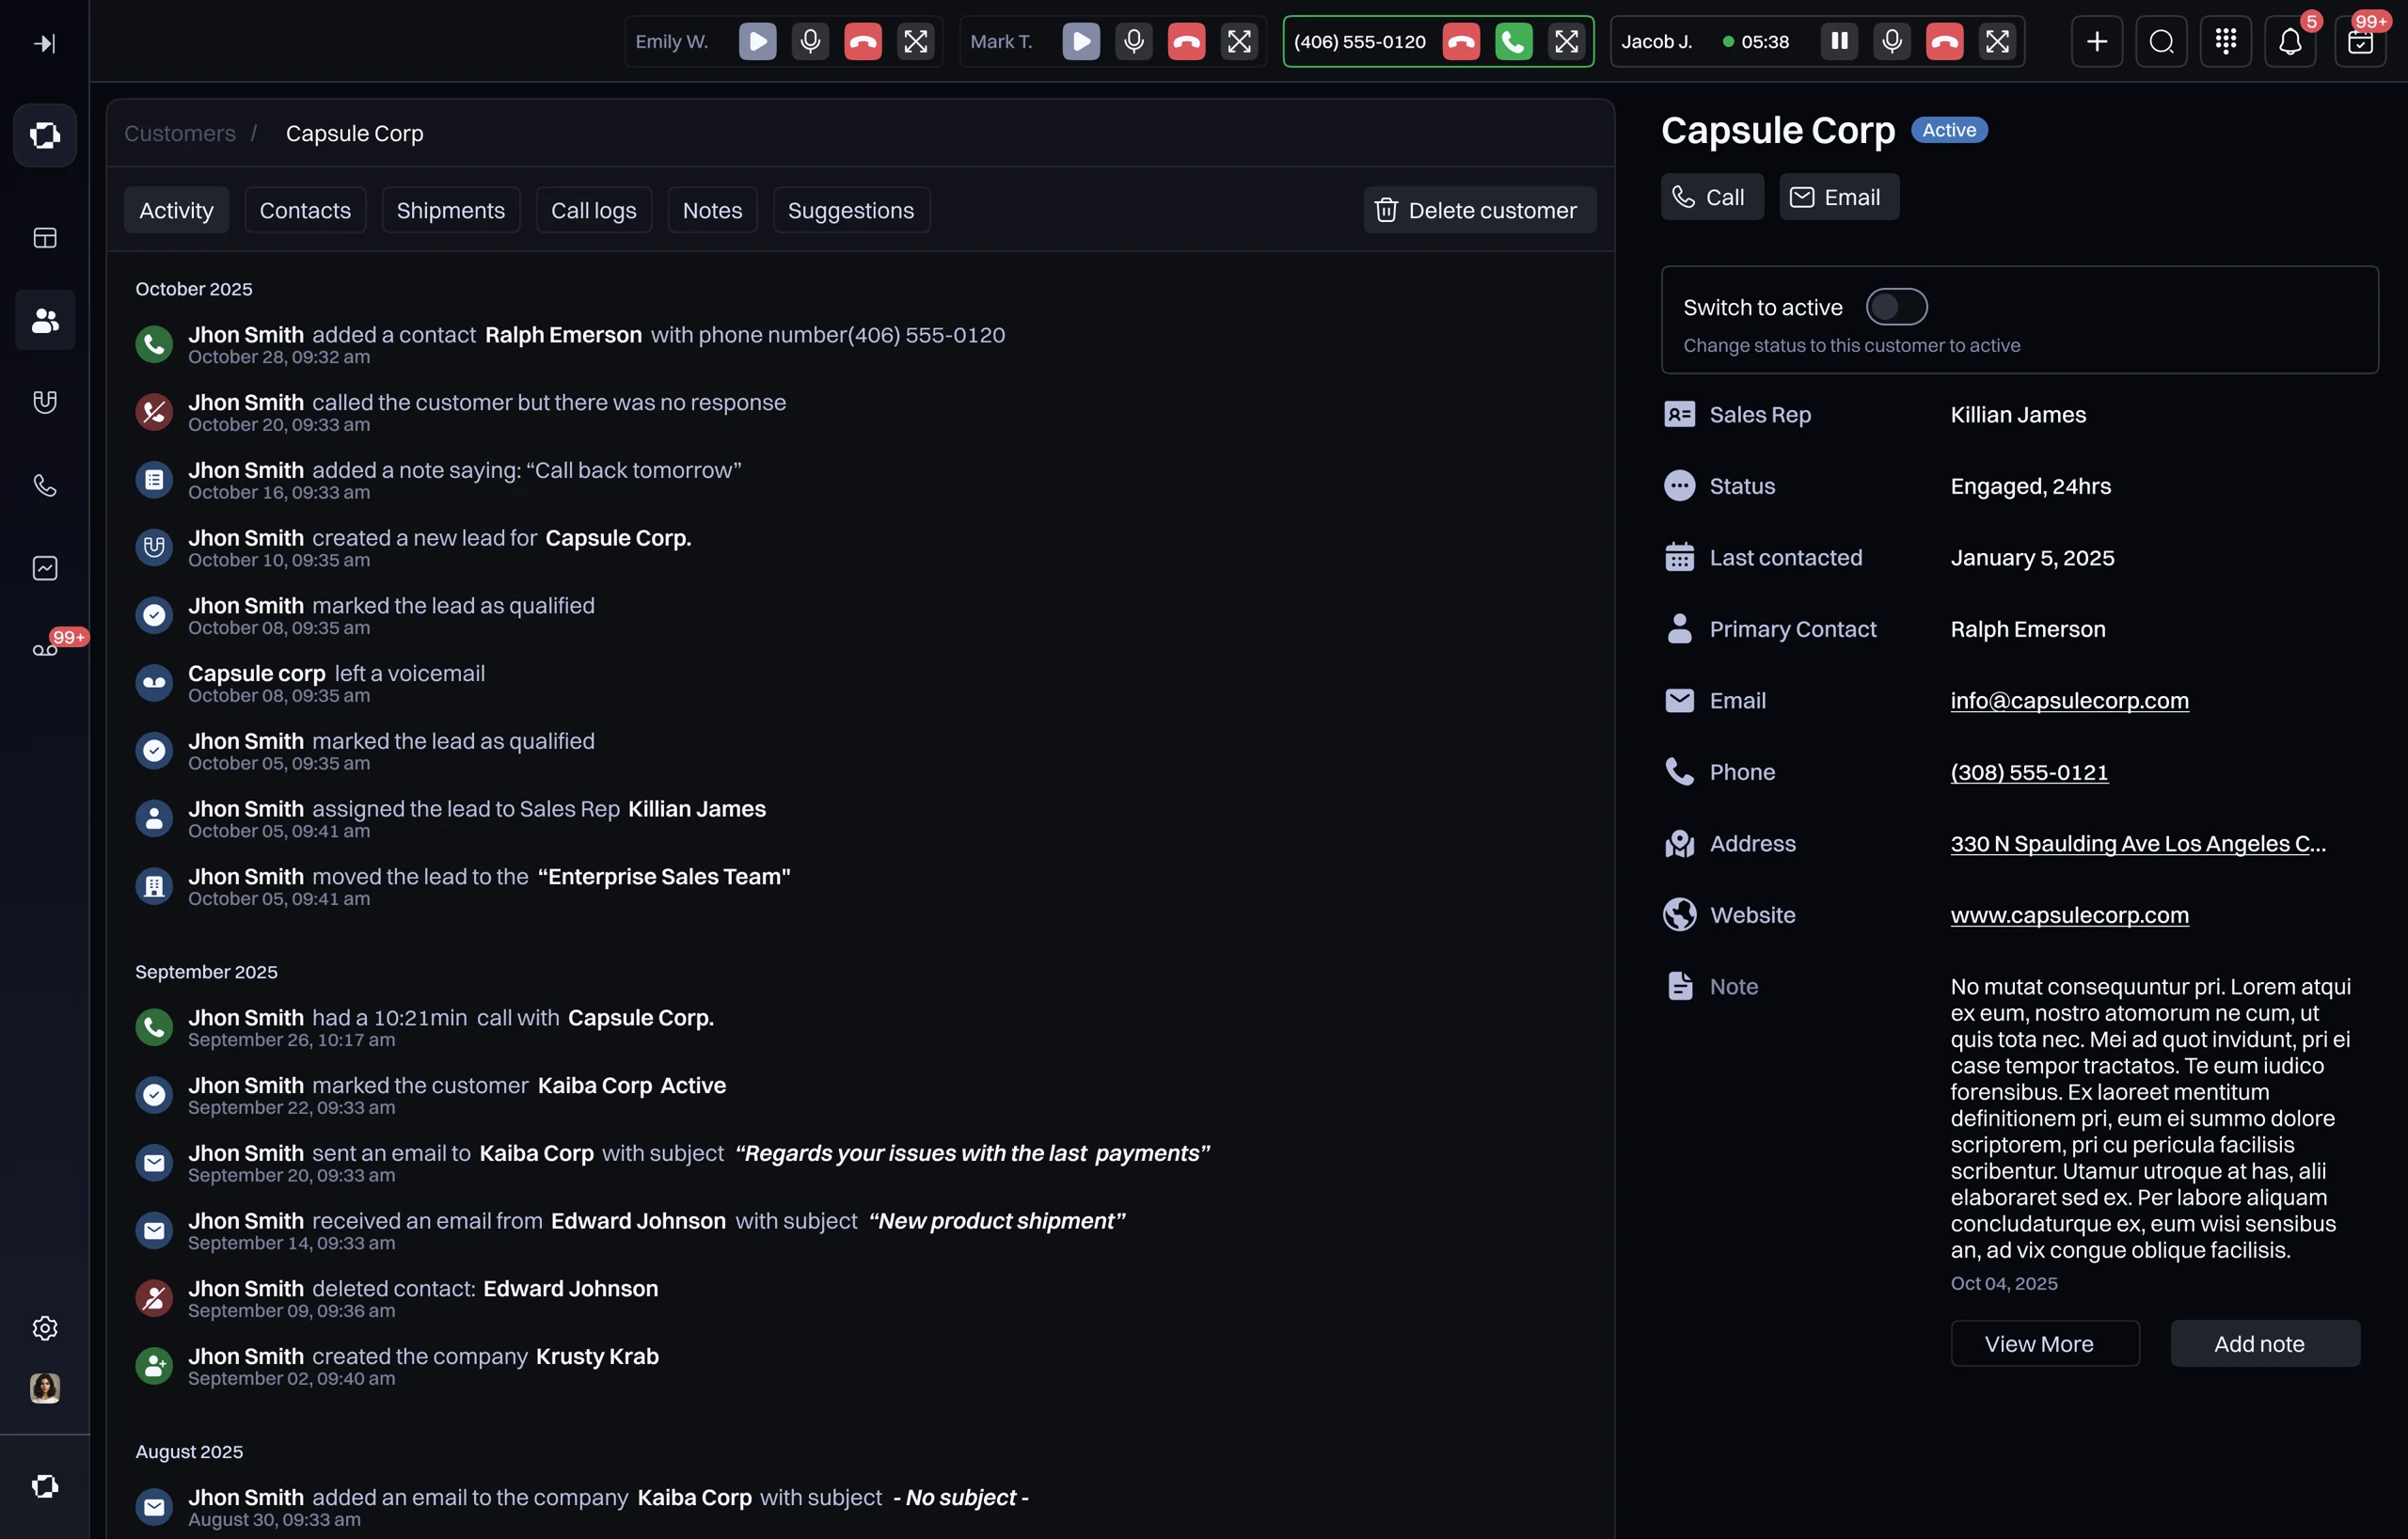Click 'deleted contact: Edward Johnson' activity icon
This screenshot has height=1539, width=2408.
click(154, 1298)
